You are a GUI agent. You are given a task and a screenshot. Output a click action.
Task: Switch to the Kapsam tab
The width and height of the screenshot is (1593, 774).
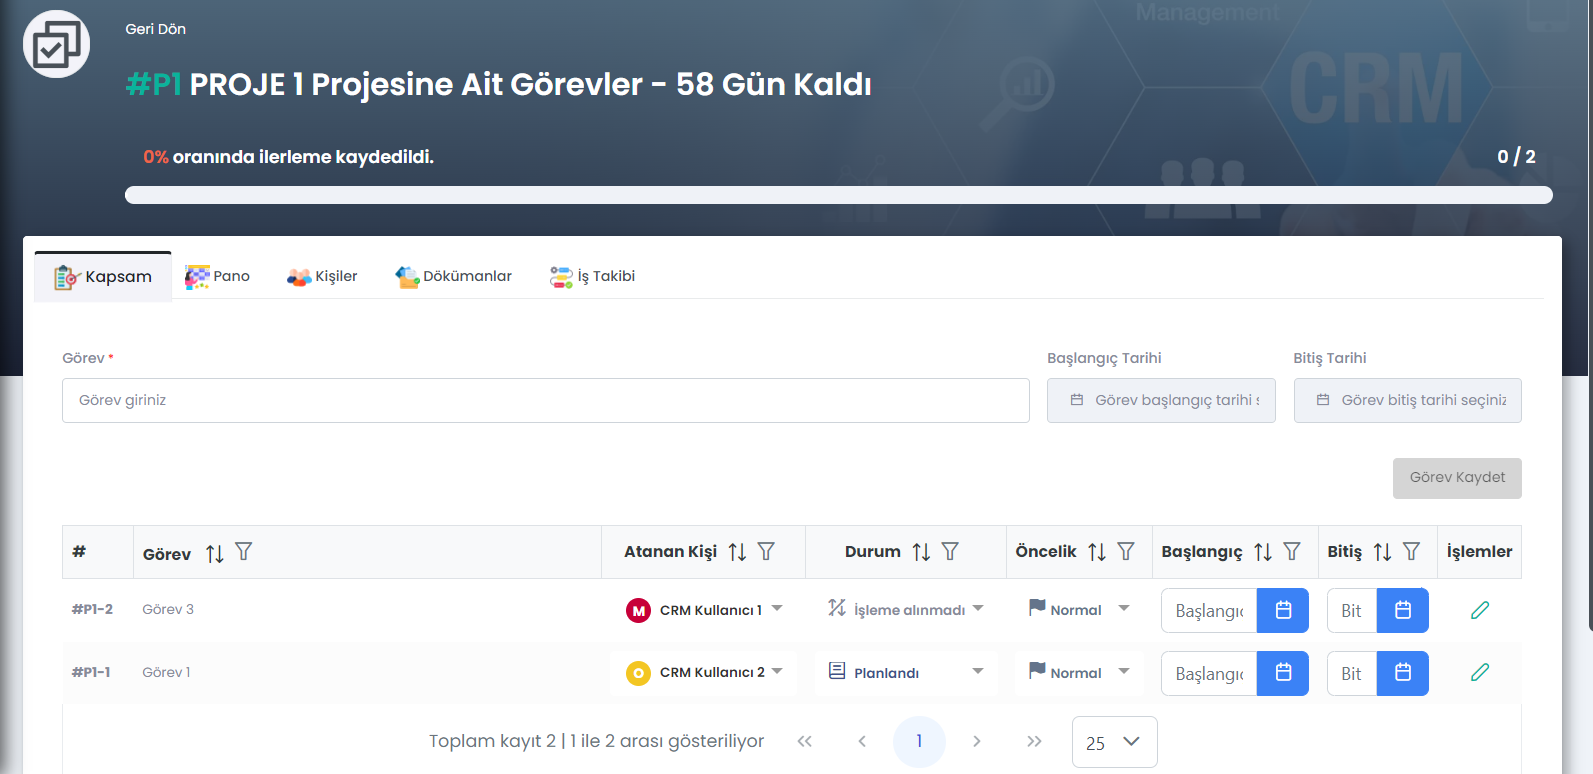coord(103,276)
